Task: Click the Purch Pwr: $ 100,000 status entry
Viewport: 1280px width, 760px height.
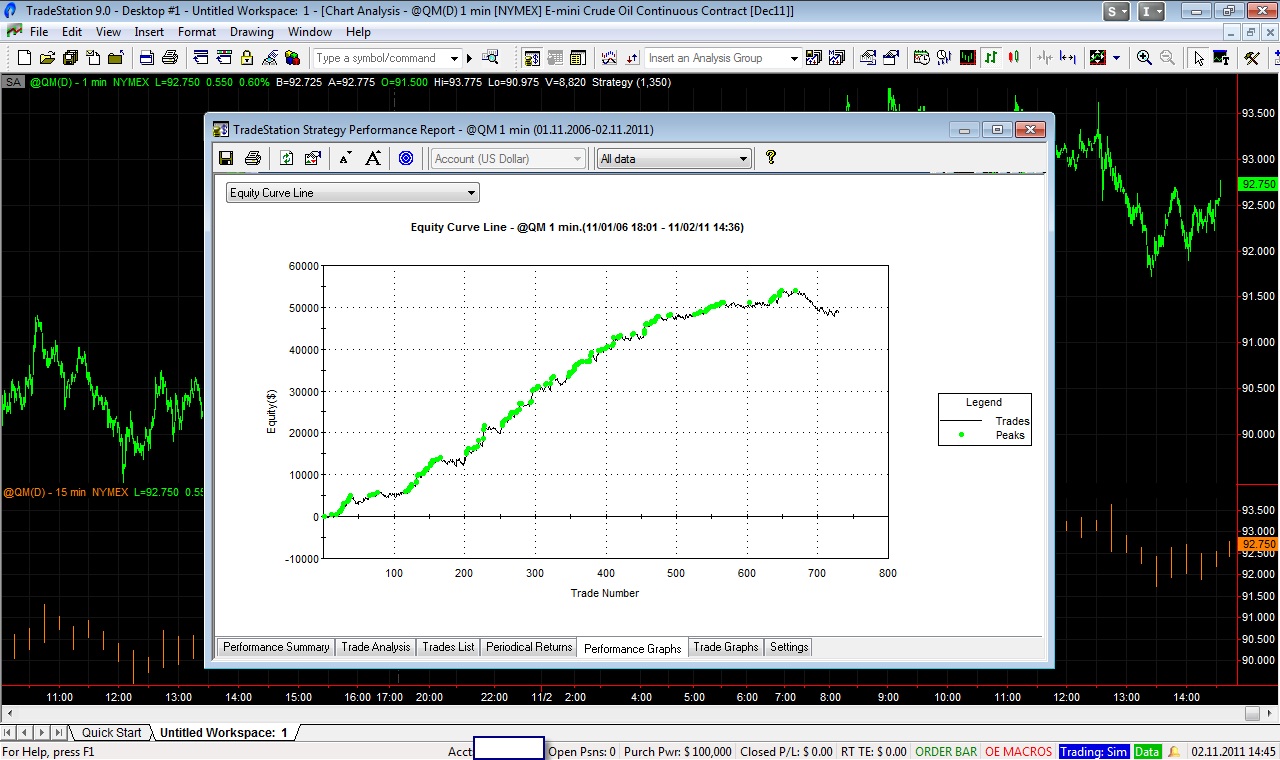Action: point(677,751)
